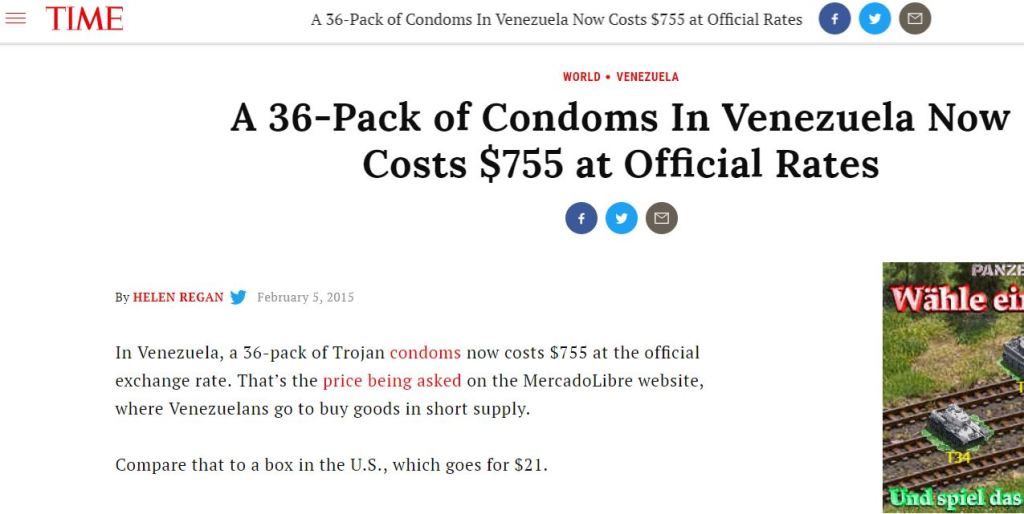This screenshot has height=514, width=1024.
Task: Share on Facebook from the top header bar
Action: click(x=835, y=19)
